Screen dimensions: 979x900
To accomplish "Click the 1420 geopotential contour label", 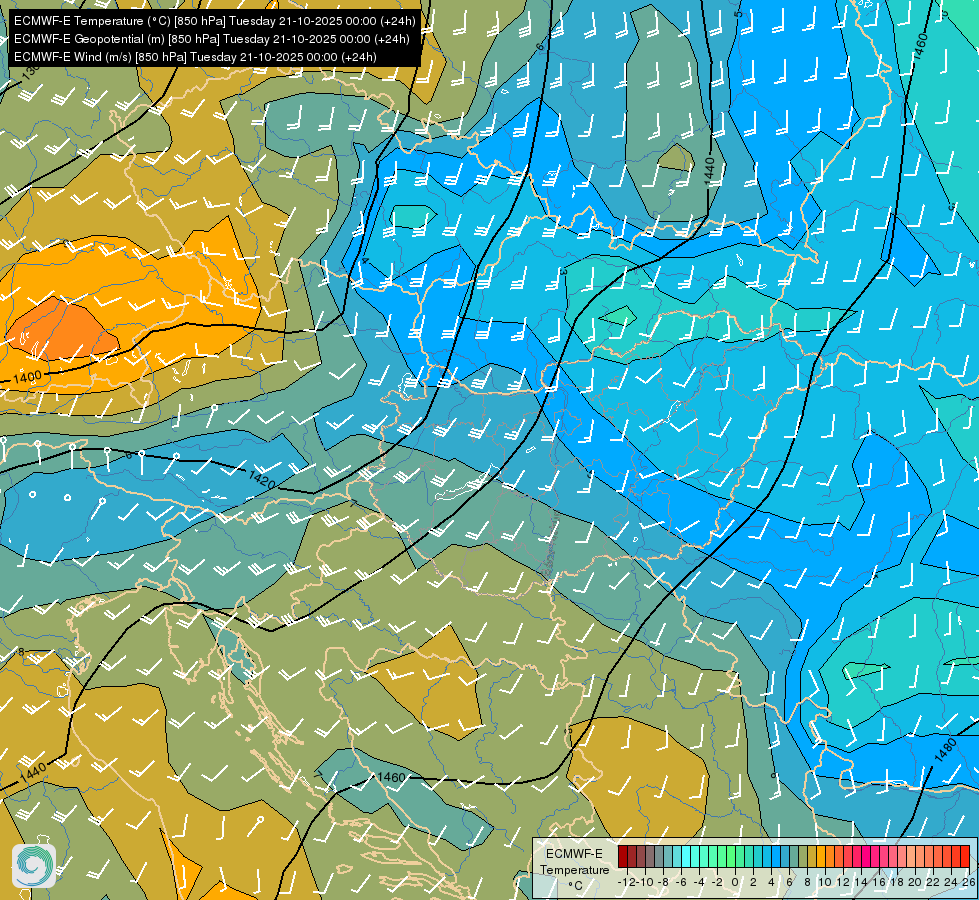I will coord(262,479).
